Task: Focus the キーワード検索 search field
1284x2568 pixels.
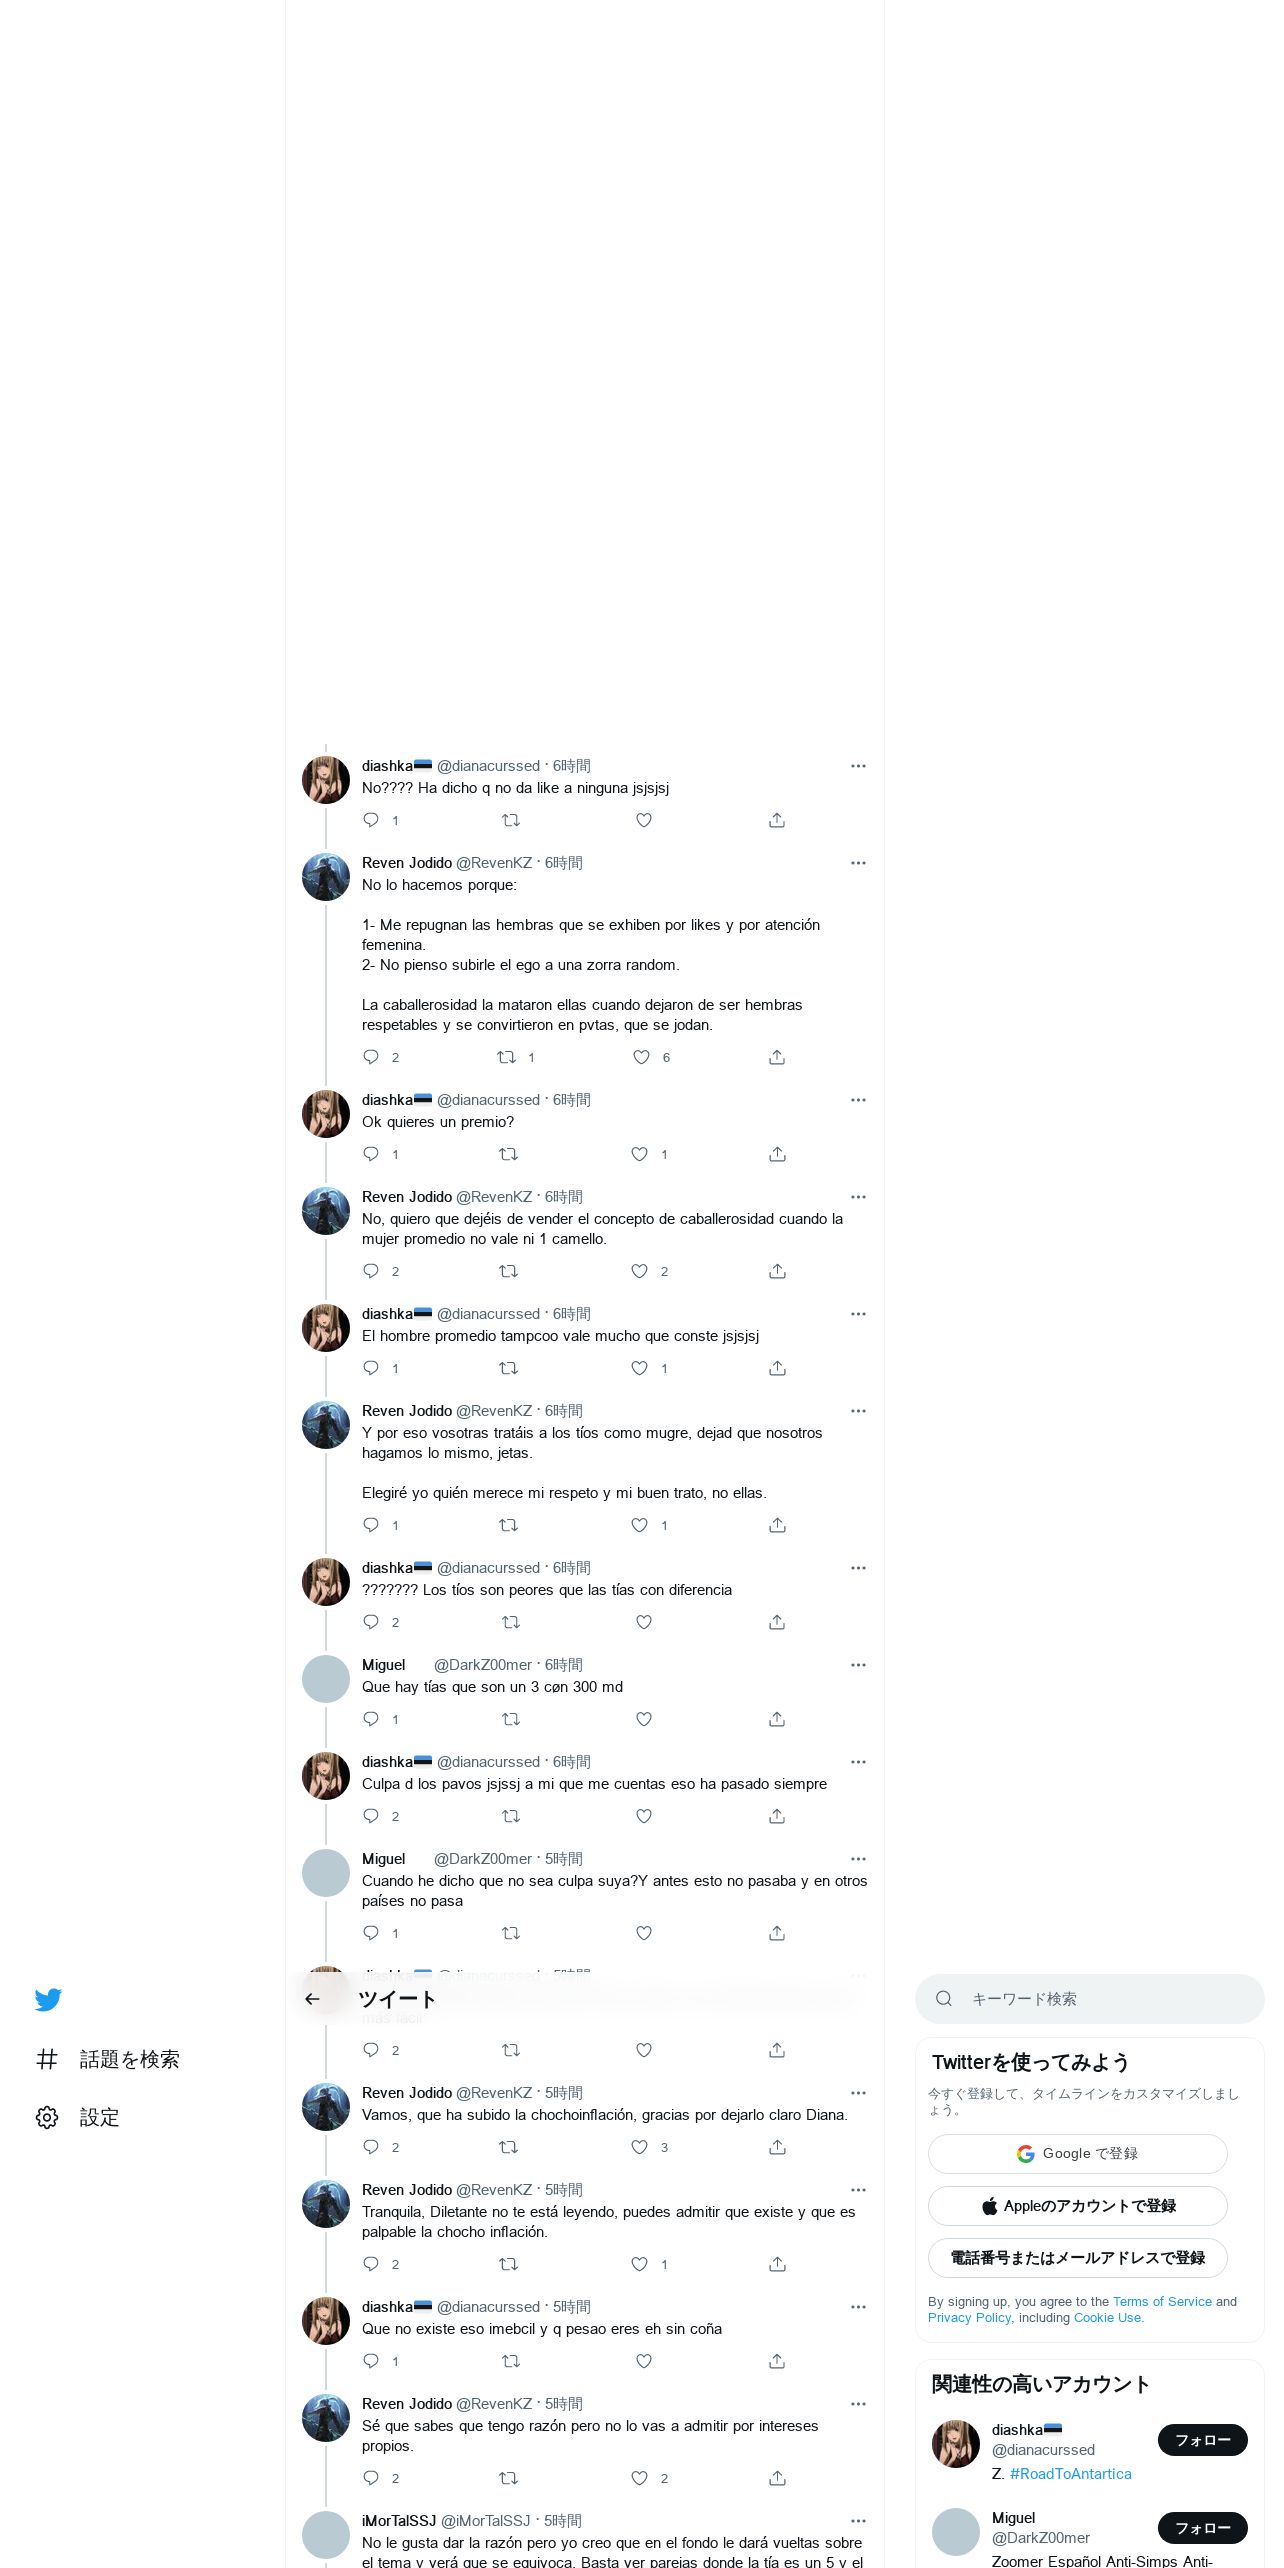Action: click(x=1090, y=1999)
